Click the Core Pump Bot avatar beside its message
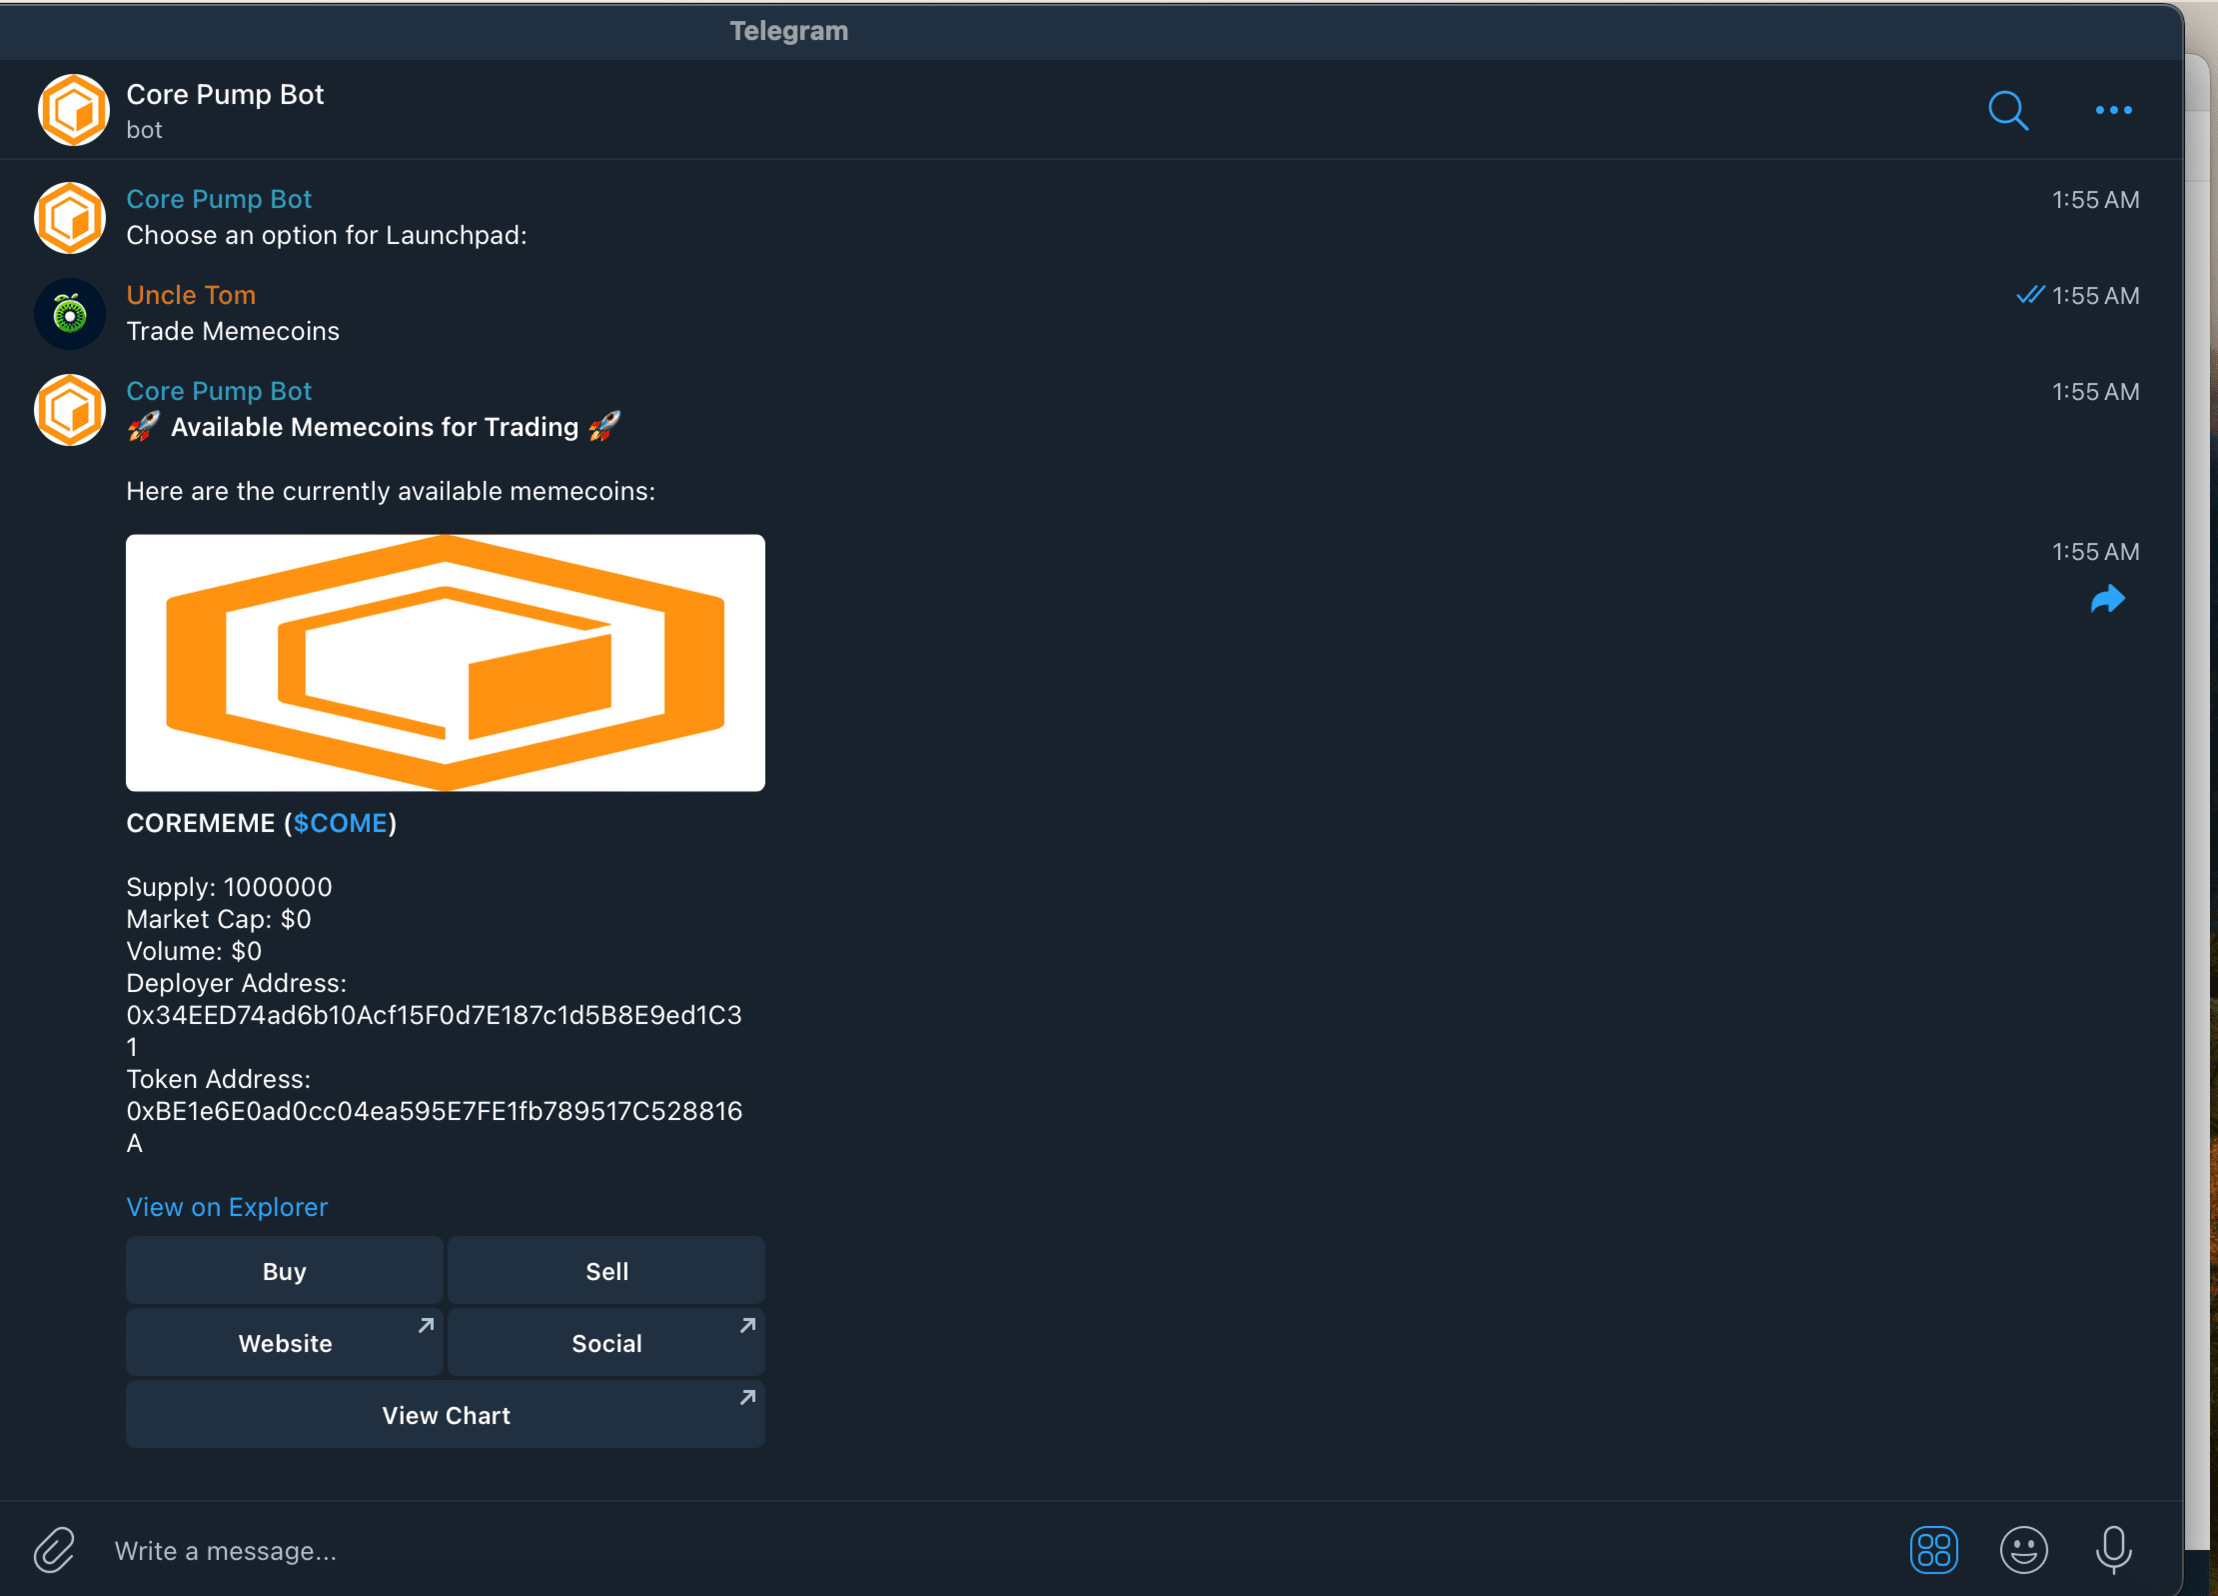The width and height of the screenshot is (2218, 1596). 69,410
